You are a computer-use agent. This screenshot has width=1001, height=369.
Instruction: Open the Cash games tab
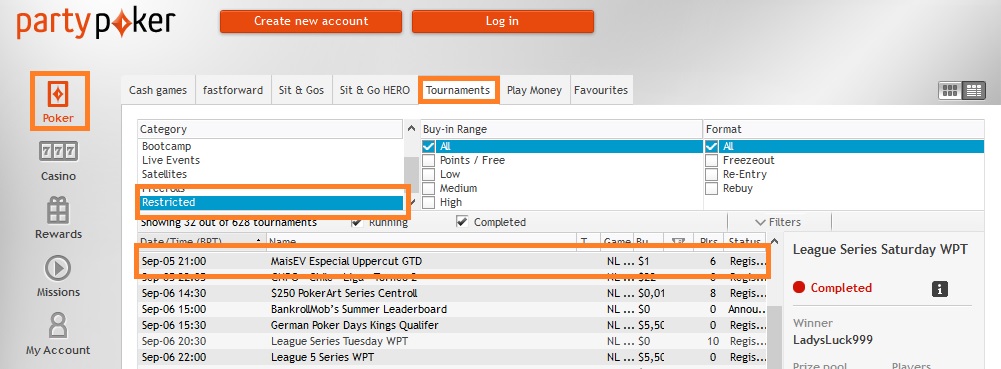tap(158, 90)
